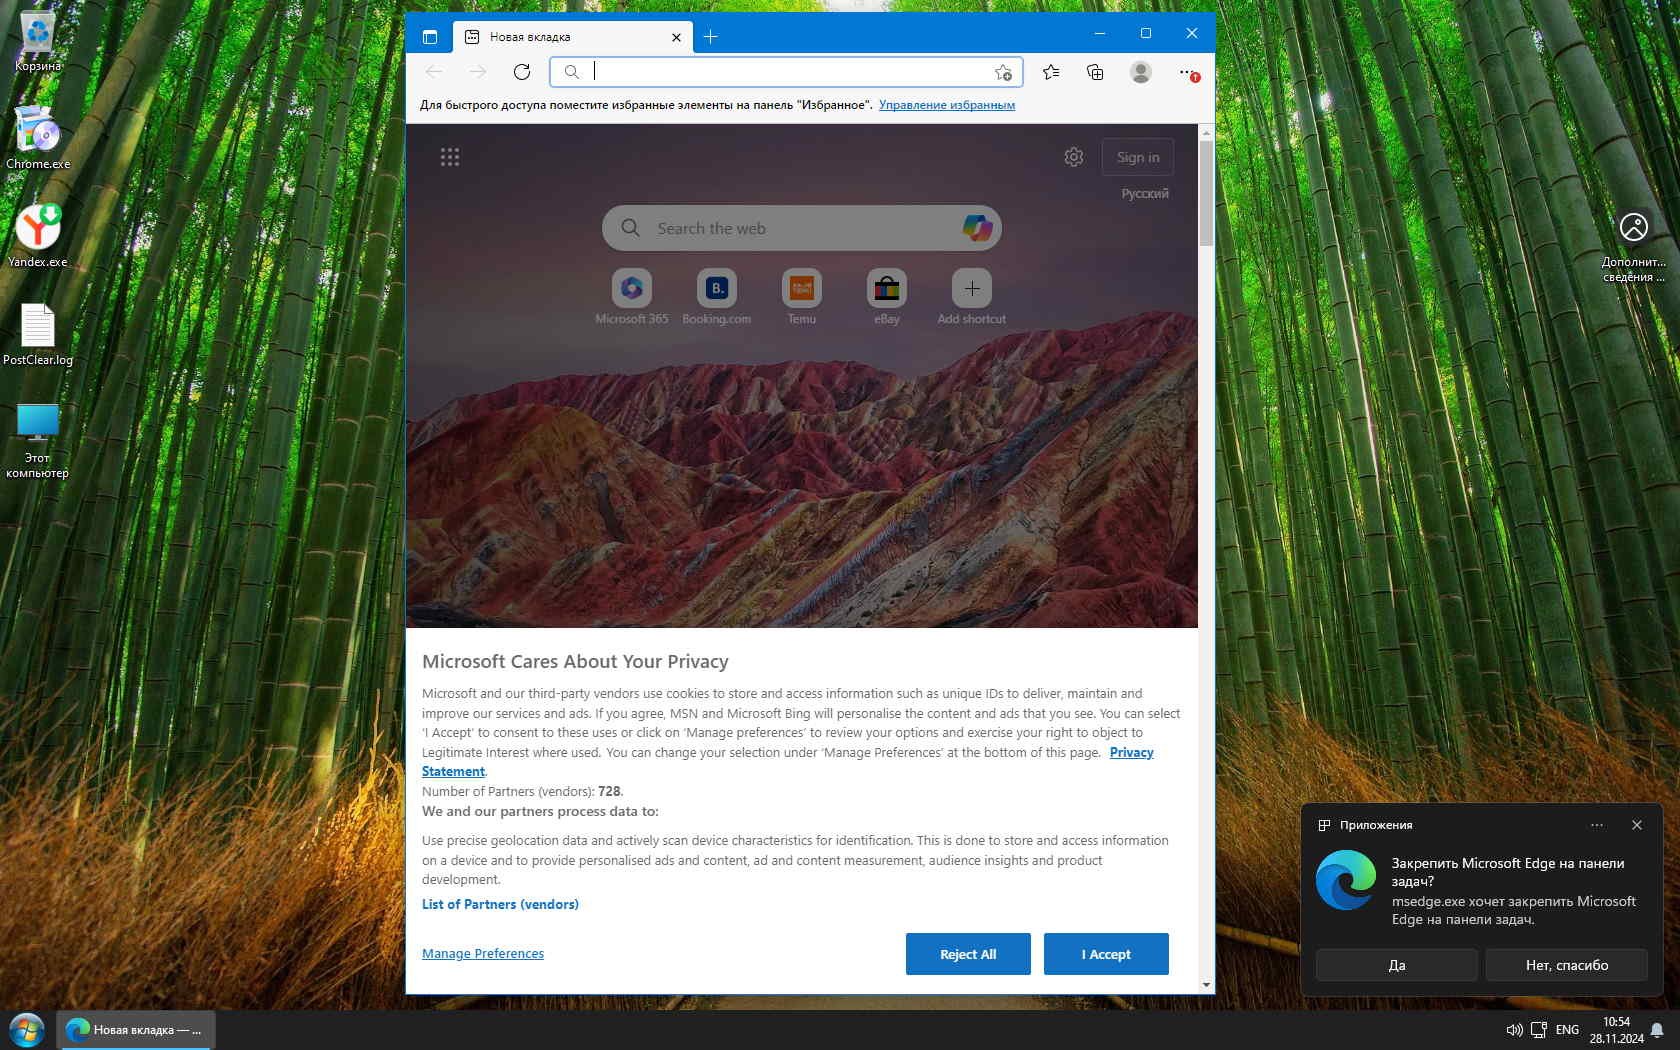The image size is (1680, 1050).
Task: Select the Дополнит... сведения desktop icon
Action: point(1634,247)
